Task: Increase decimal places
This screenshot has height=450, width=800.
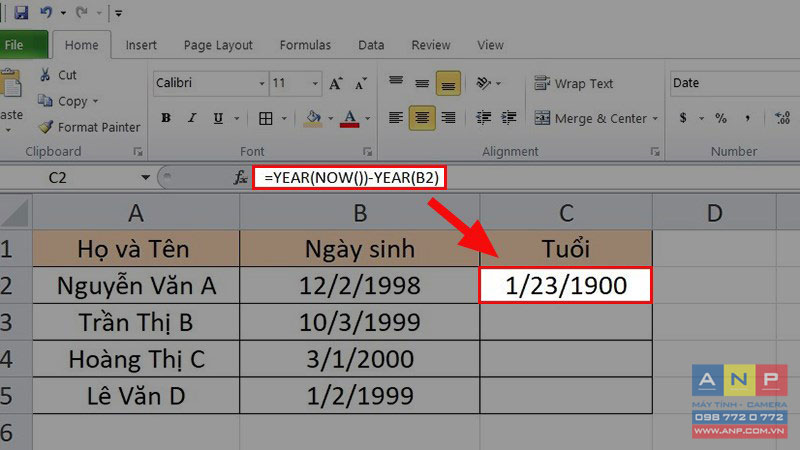Action: 783,118
